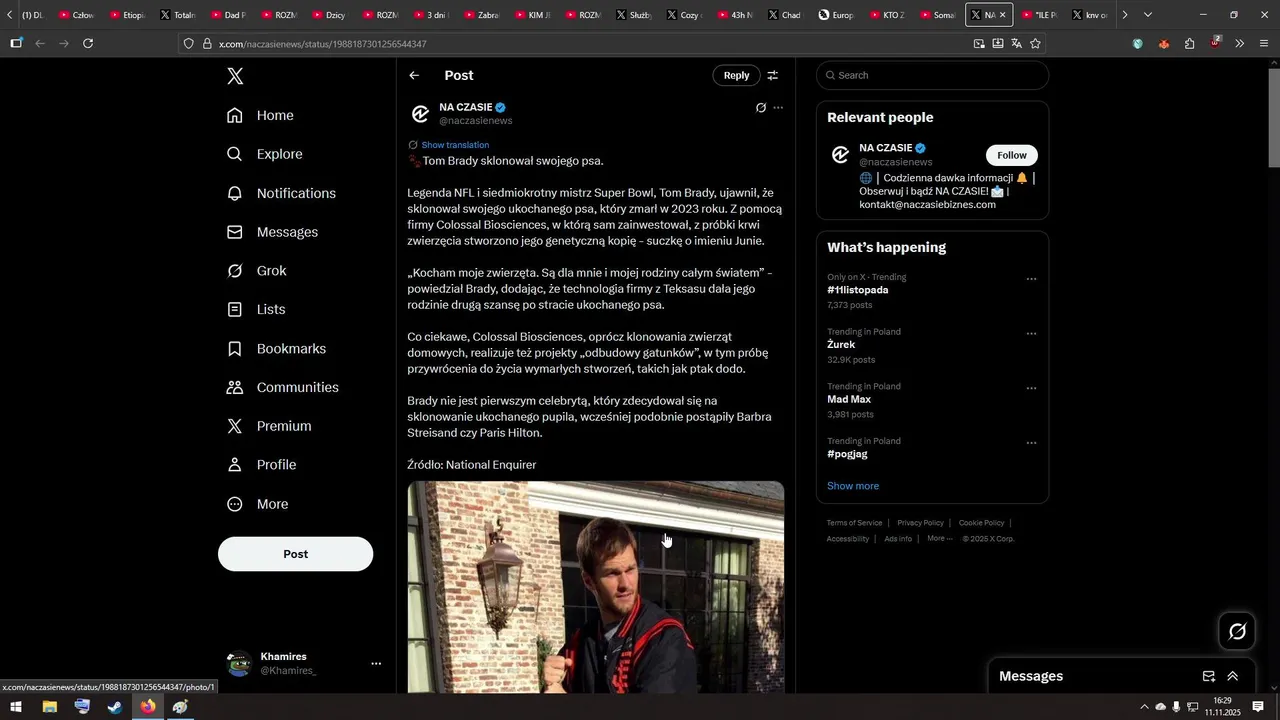Viewport: 1280px width, 720px height.
Task: Open the three-dot menu on the post
Action: point(778,107)
